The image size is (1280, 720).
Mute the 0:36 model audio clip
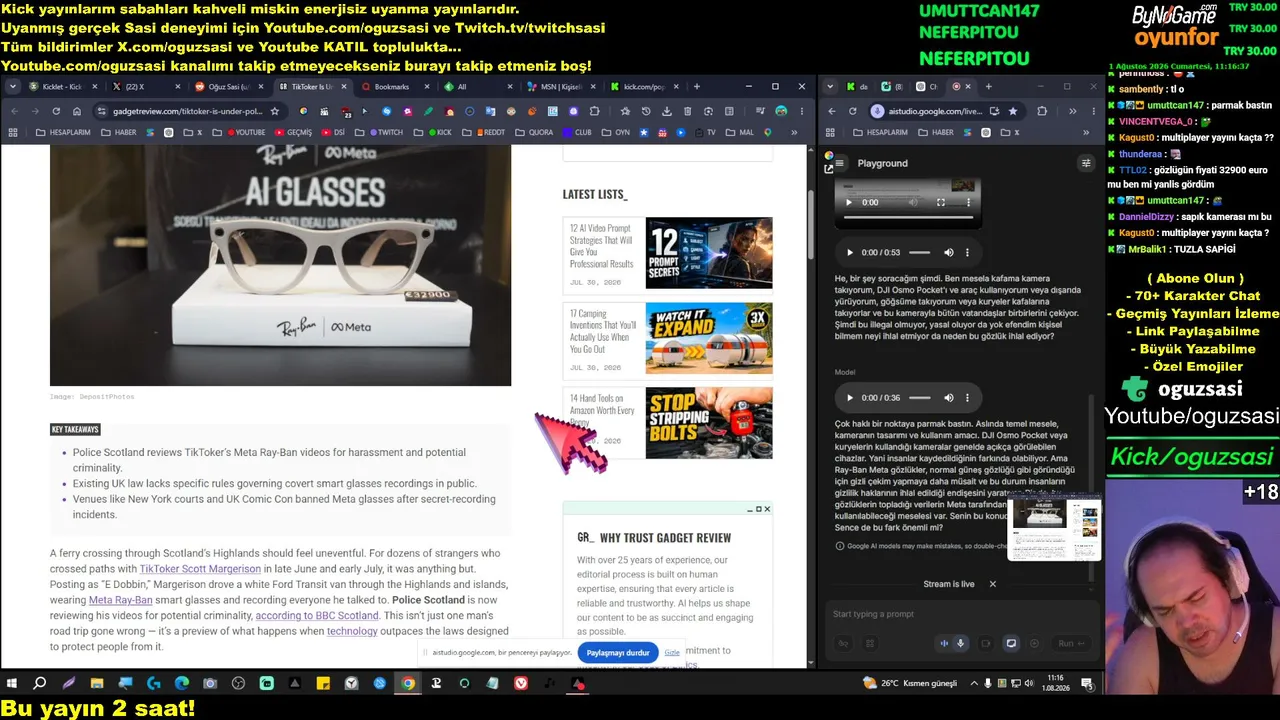coord(949,398)
